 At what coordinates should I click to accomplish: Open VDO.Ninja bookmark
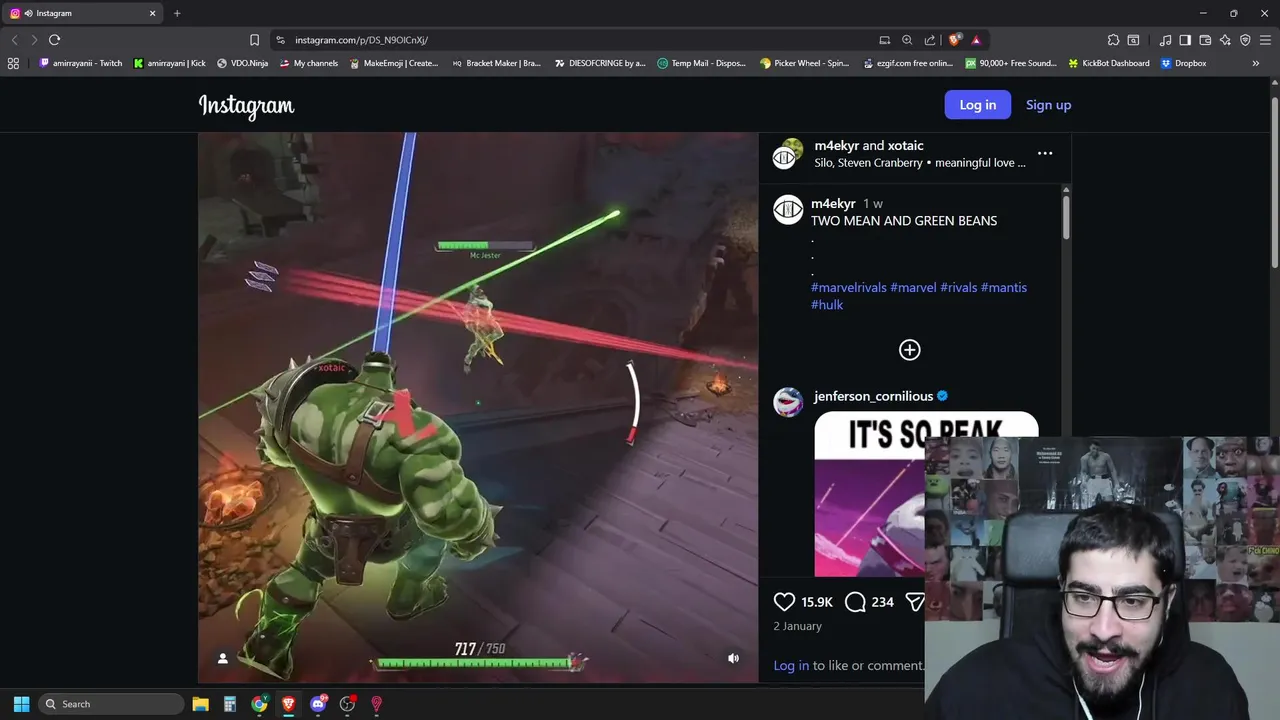click(x=242, y=63)
